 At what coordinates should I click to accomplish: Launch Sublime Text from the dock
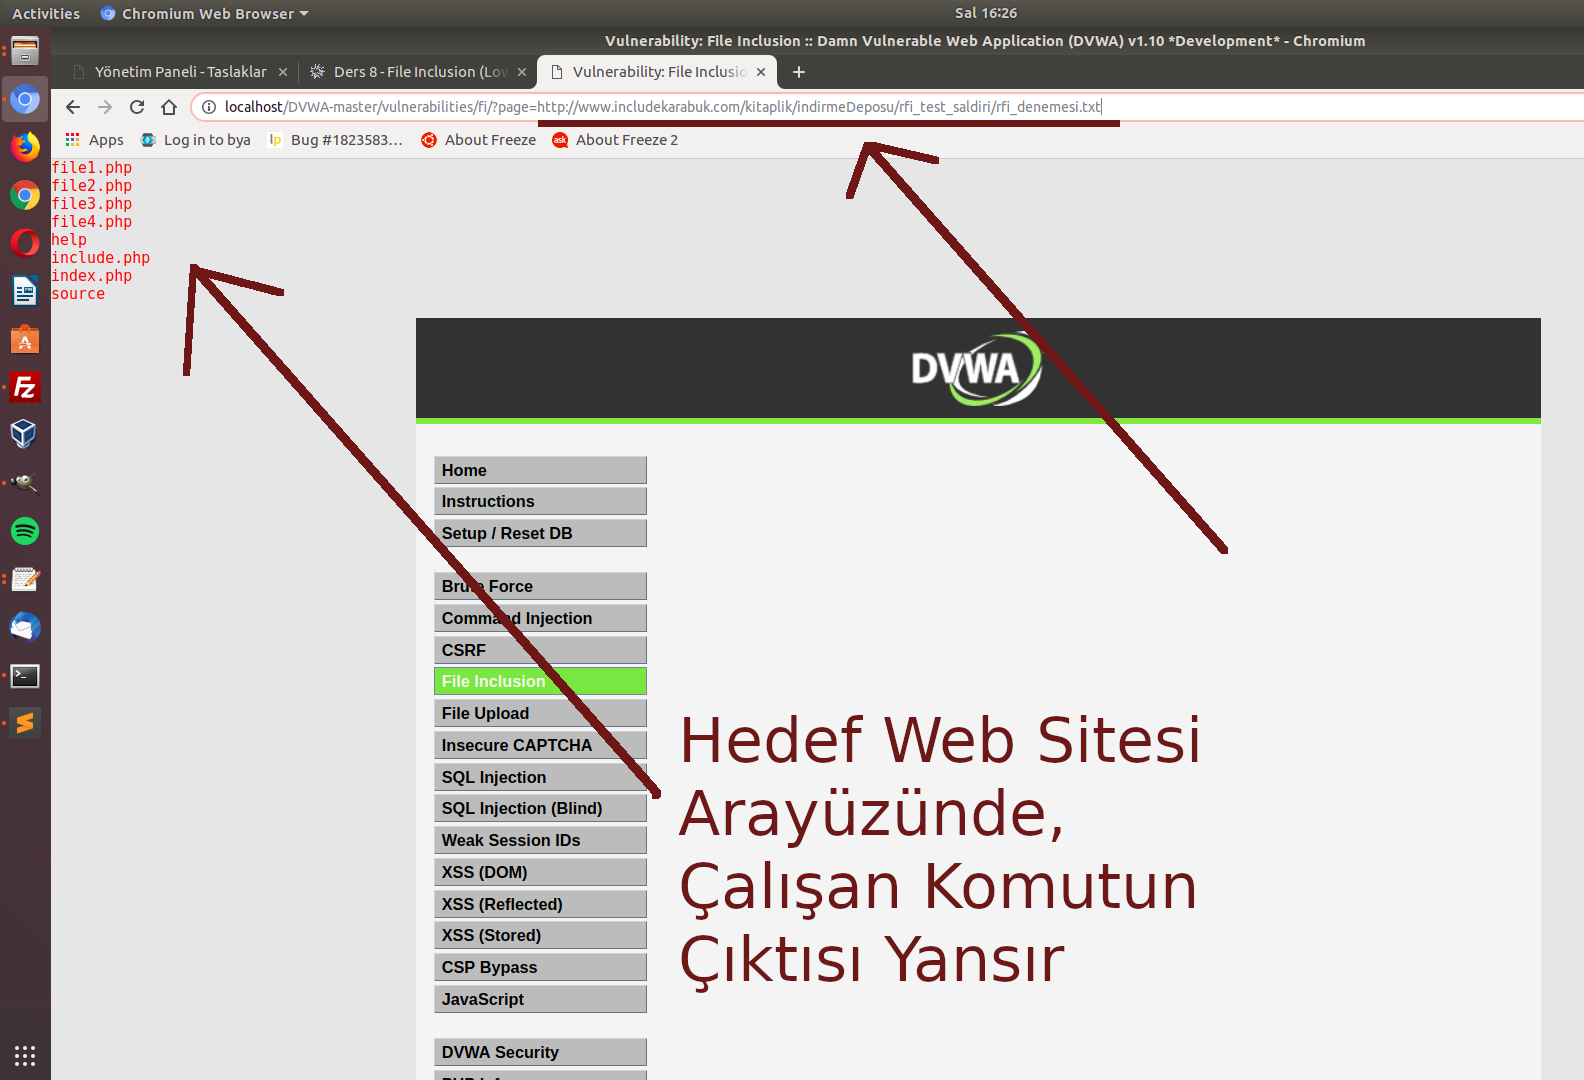pyautogui.click(x=25, y=723)
